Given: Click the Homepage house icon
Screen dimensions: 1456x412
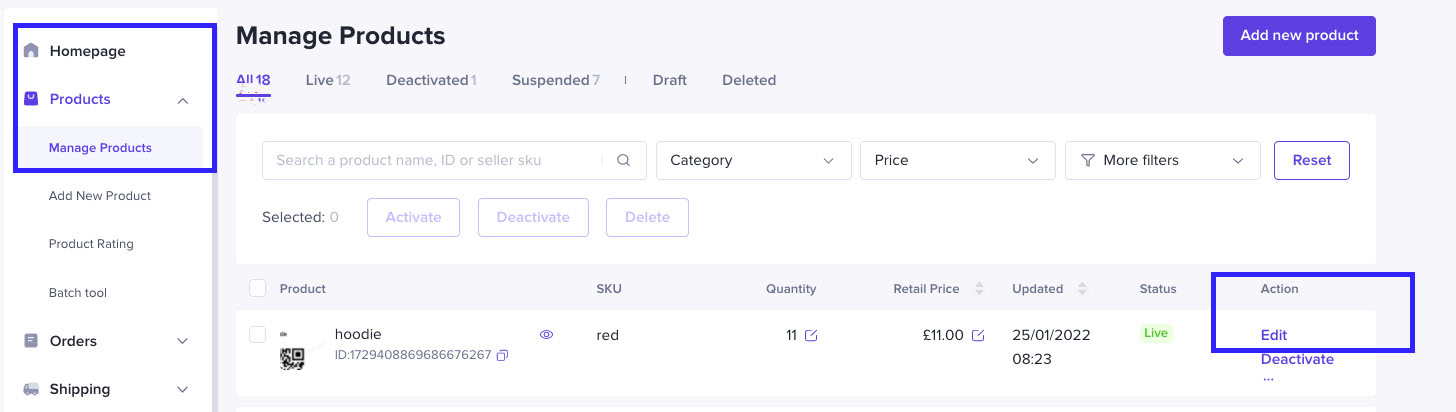Looking at the screenshot, I should [31, 50].
